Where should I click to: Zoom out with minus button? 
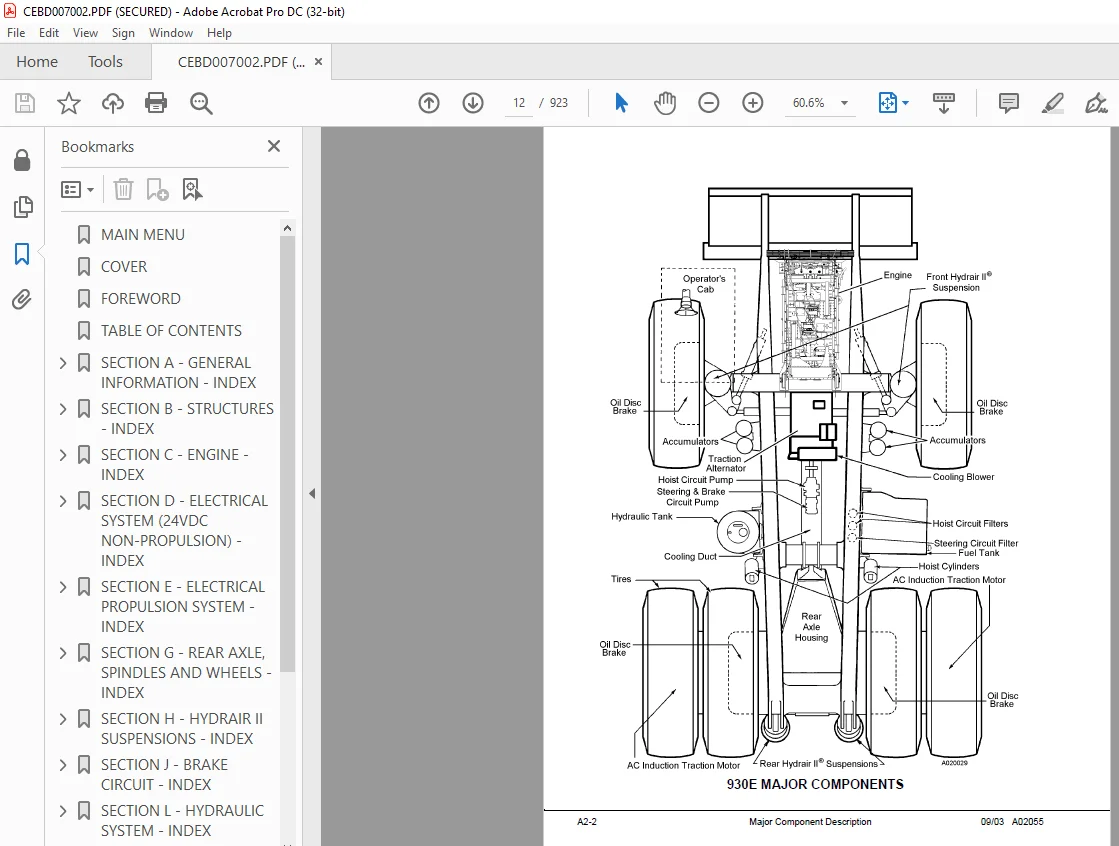(x=709, y=103)
